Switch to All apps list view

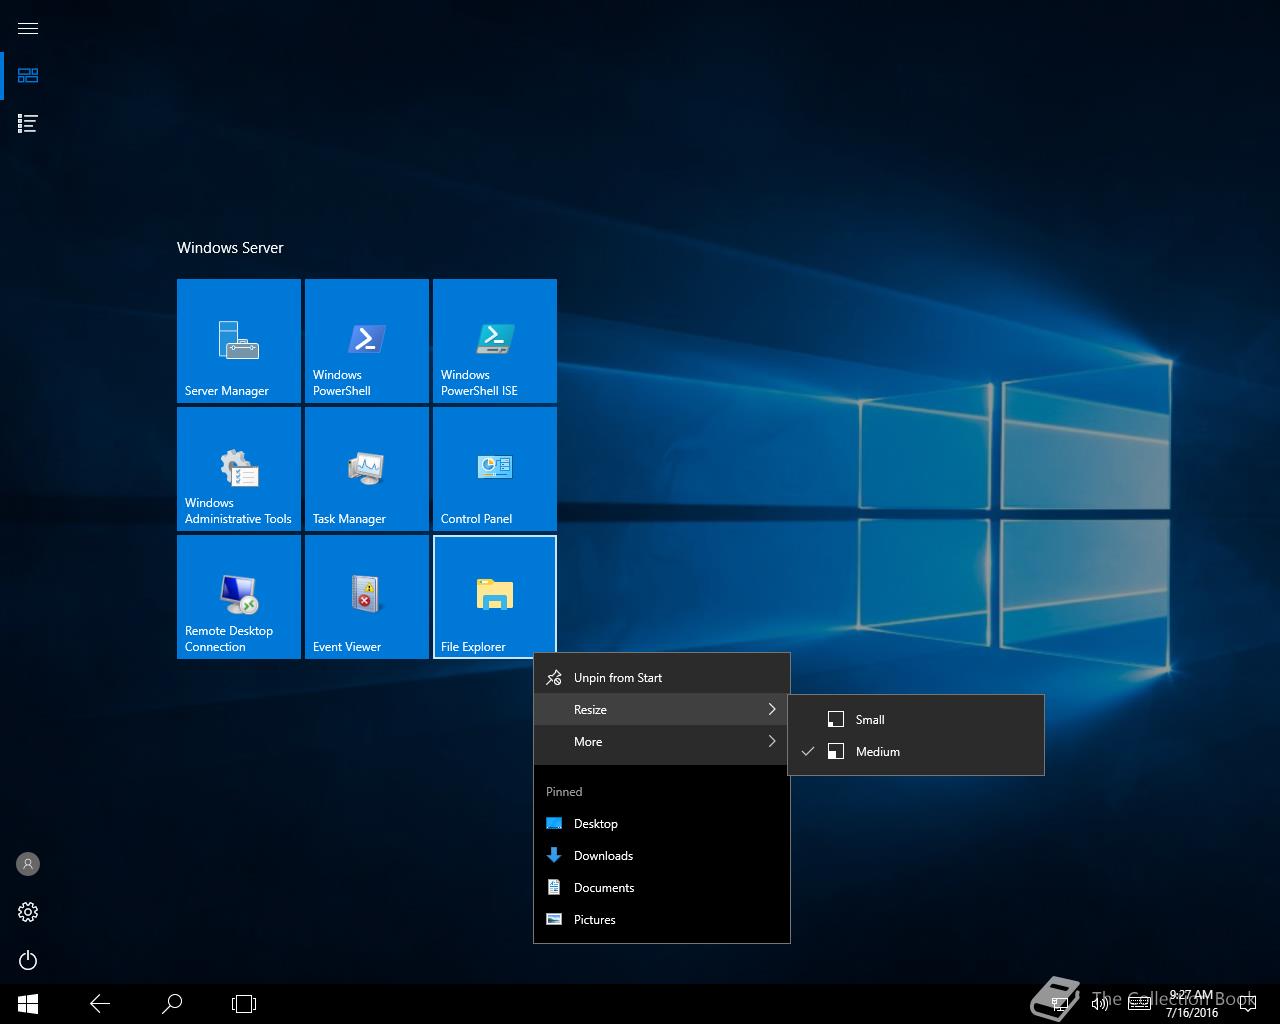[28, 124]
